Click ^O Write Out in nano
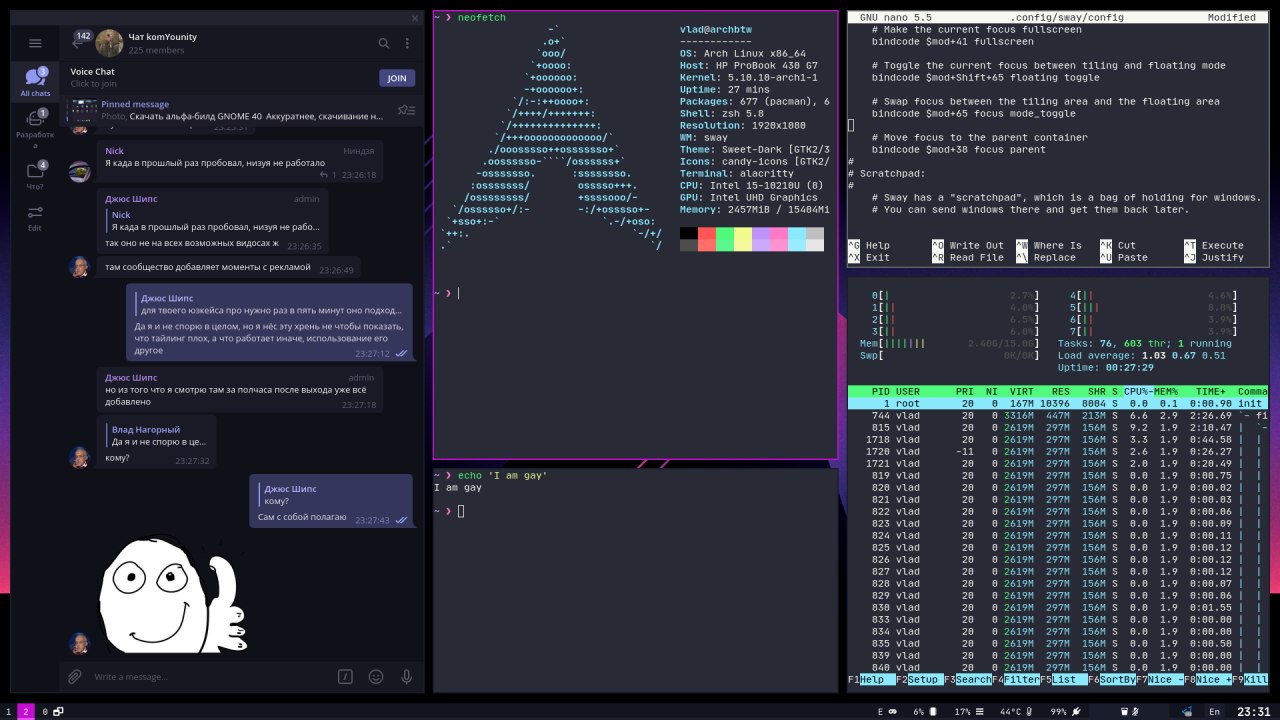1280x720 pixels. pyautogui.click(x=968, y=245)
